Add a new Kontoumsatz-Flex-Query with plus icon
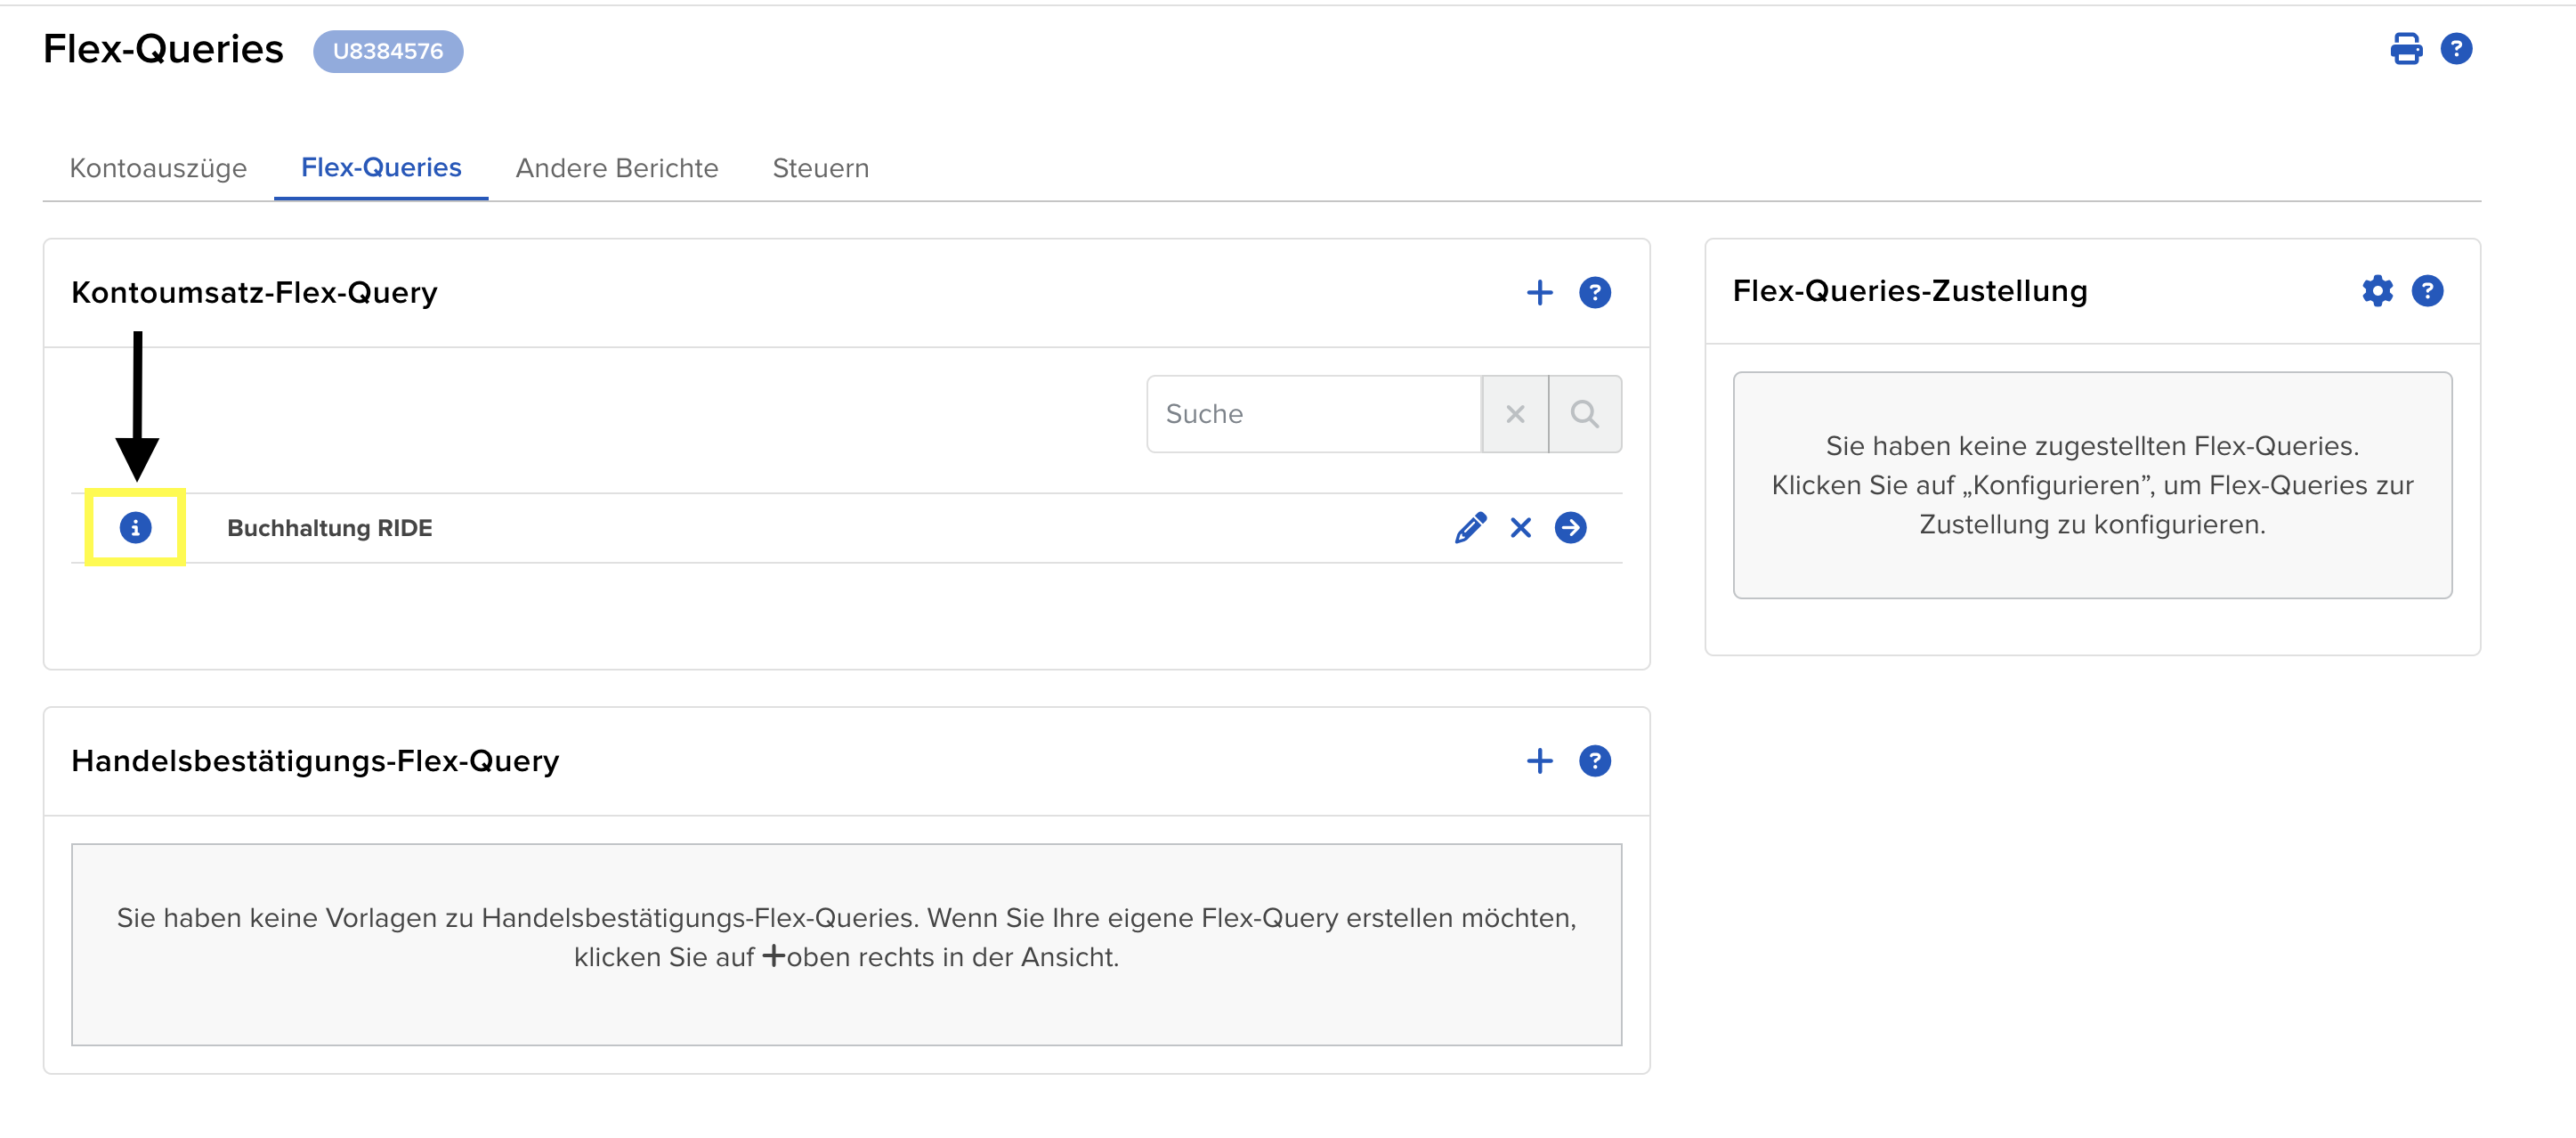 (x=1539, y=293)
